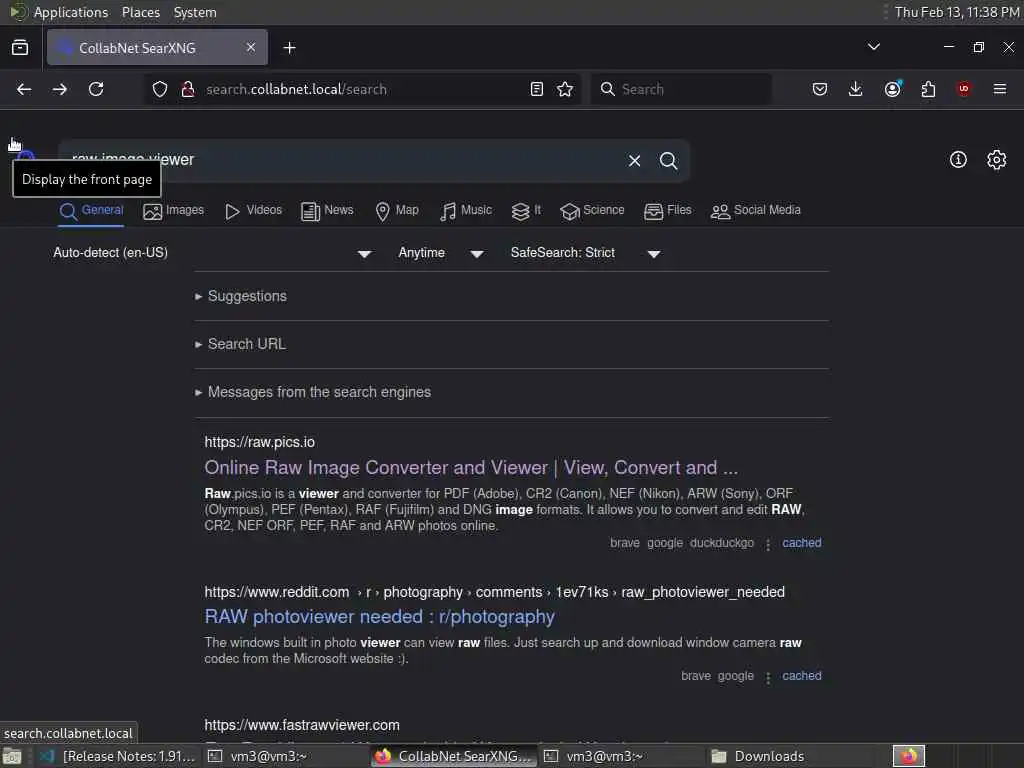Toggle reader view in address bar
Viewport: 1024px width, 768px height.
click(x=537, y=89)
